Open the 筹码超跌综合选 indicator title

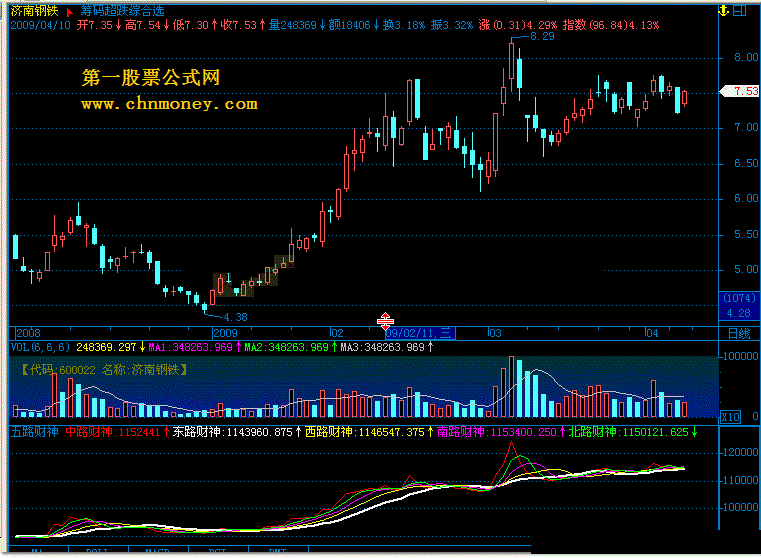point(122,11)
